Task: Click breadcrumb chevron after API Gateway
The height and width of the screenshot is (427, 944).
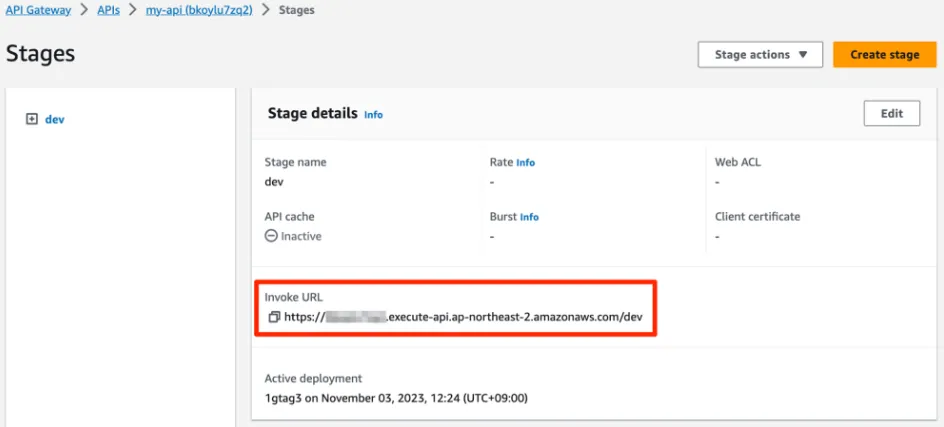Action: coord(85,10)
